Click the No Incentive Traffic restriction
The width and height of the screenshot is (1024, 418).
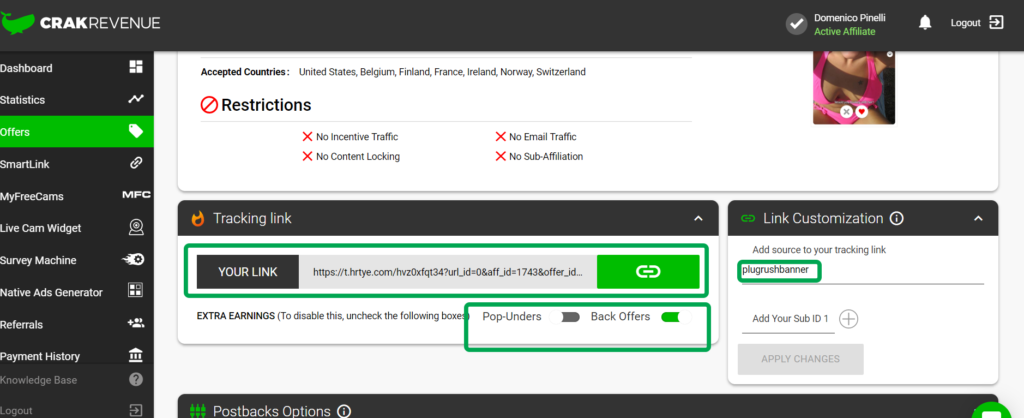(350, 137)
